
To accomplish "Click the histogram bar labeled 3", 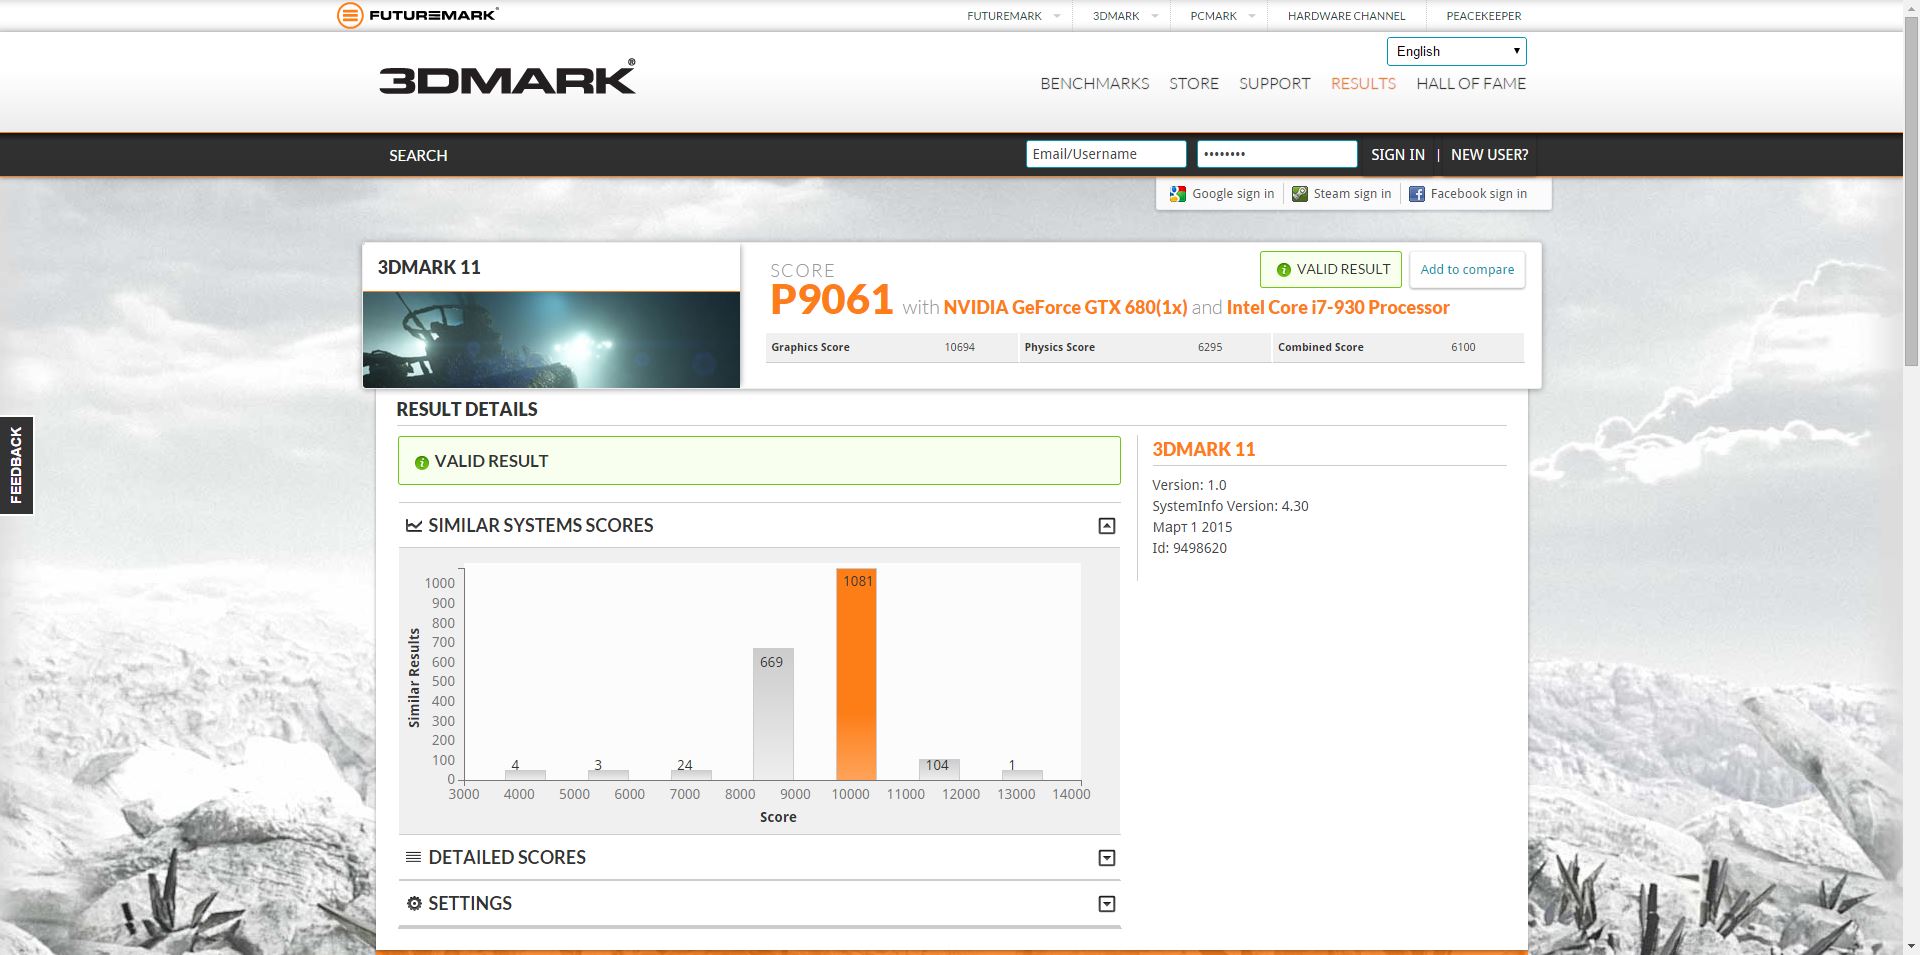I will [608, 775].
